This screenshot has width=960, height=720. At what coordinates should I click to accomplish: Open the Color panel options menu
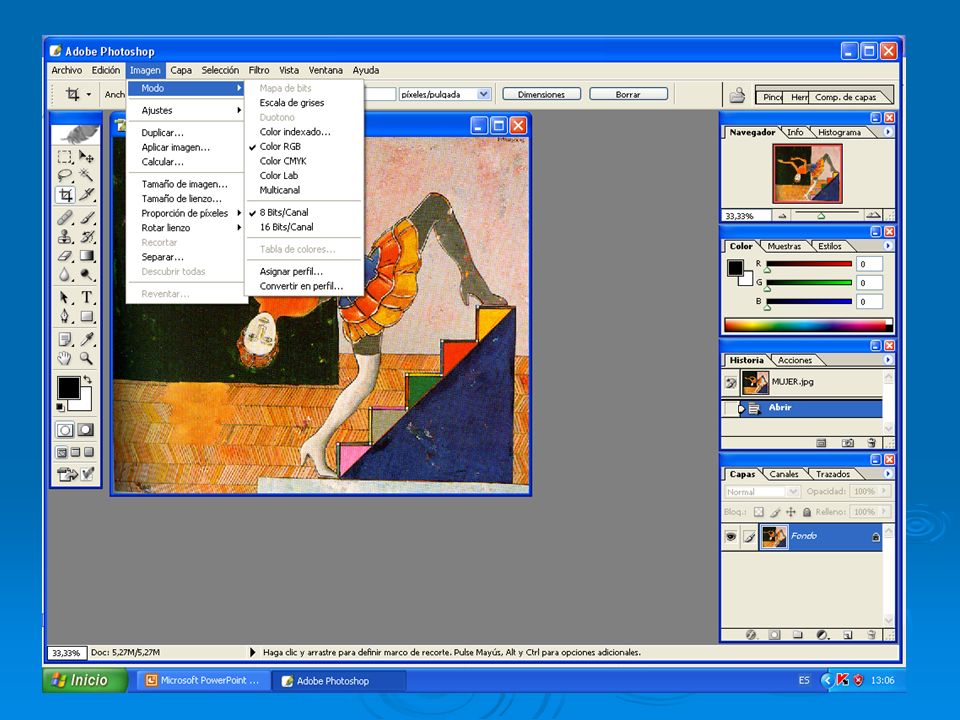coord(888,246)
